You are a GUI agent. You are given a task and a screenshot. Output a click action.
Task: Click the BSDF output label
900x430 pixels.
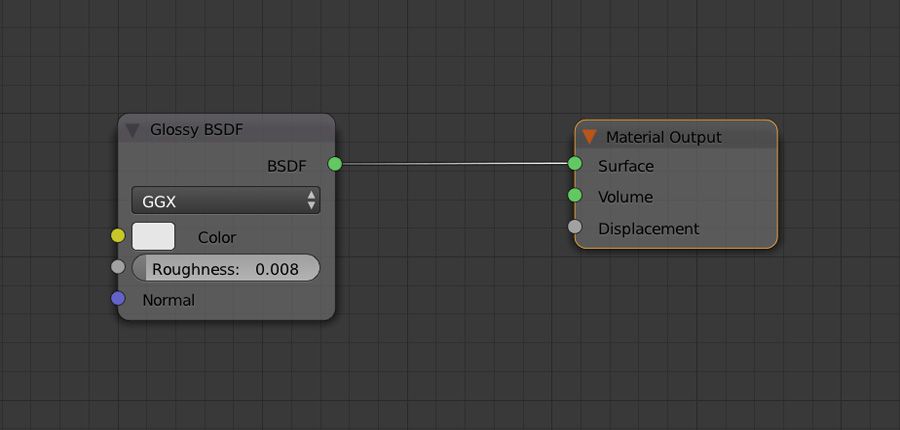[286, 166]
